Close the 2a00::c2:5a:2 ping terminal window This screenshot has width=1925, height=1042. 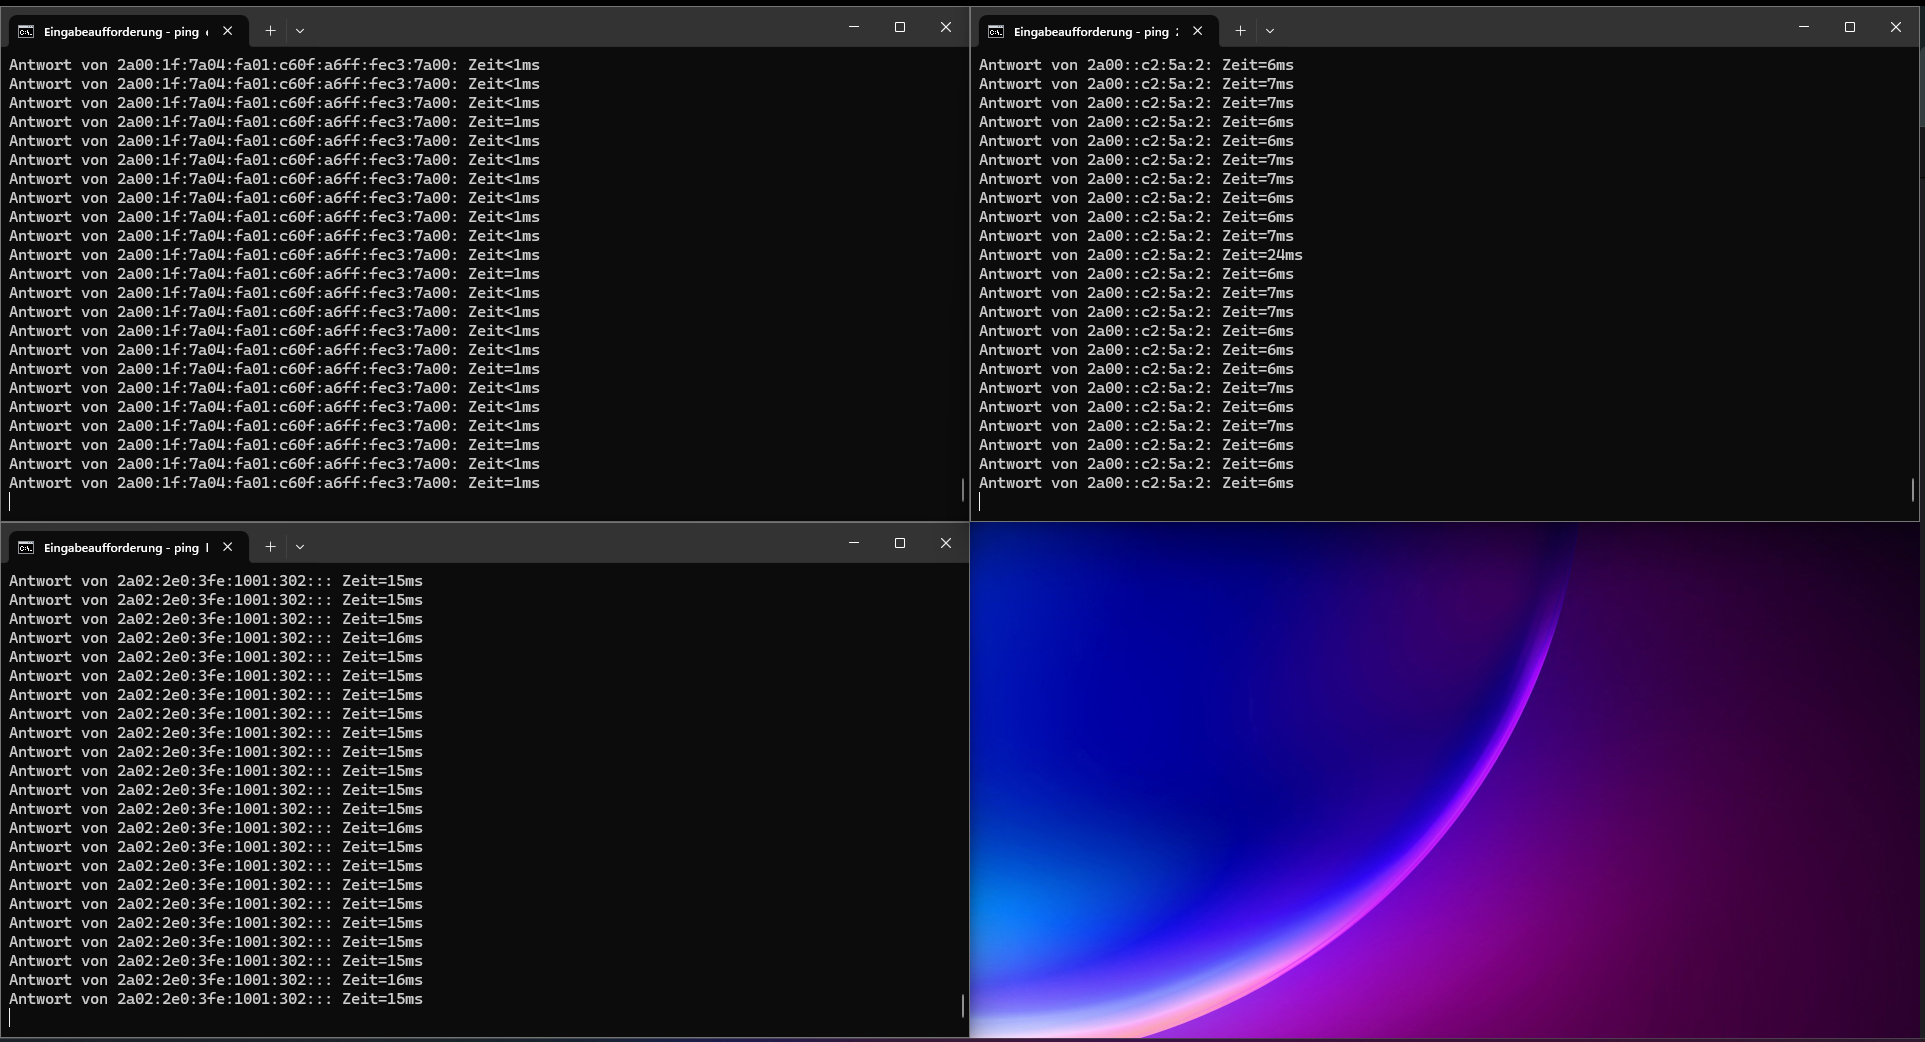pyautogui.click(x=1896, y=27)
